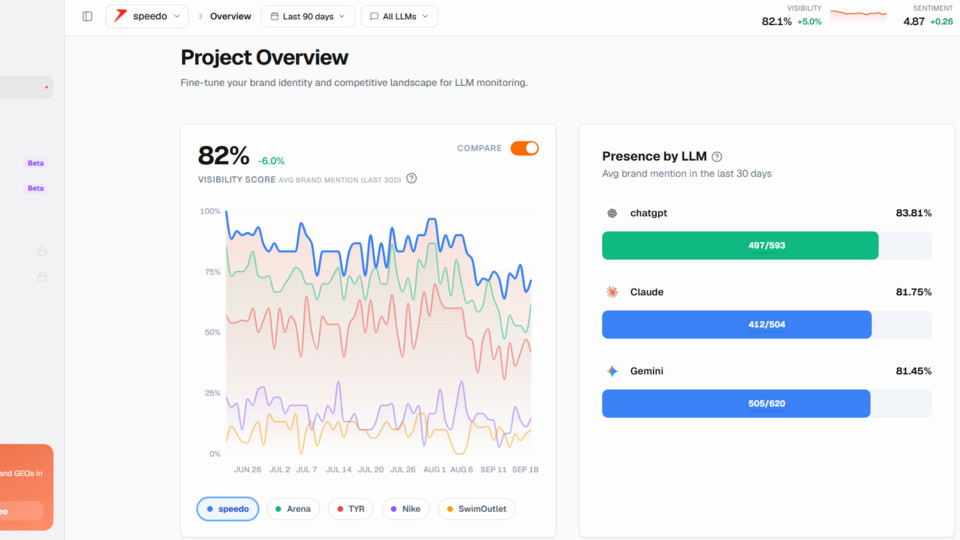This screenshot has height=540, width=960.
Task: Click the SEP 18 date label on chart
Action: coord(525,470)
